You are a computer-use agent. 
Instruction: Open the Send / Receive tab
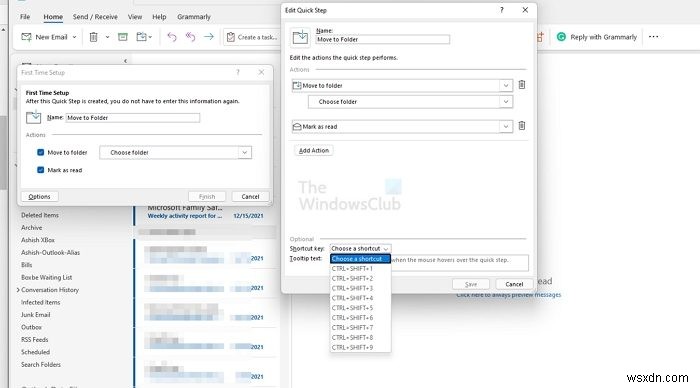[x=95, y=17]
